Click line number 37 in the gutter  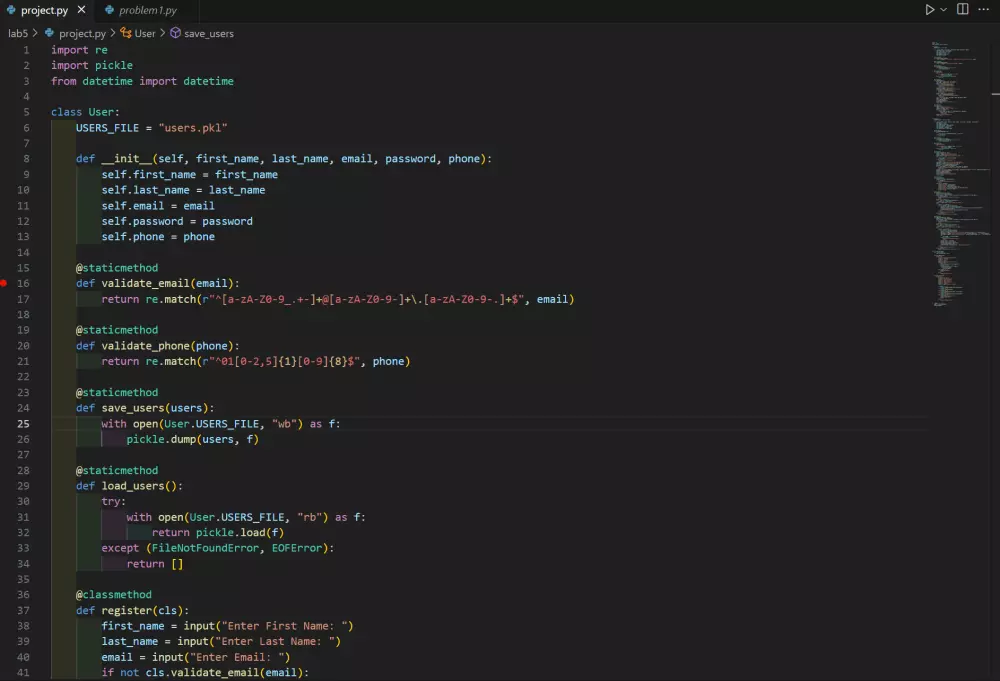(23, 610)
